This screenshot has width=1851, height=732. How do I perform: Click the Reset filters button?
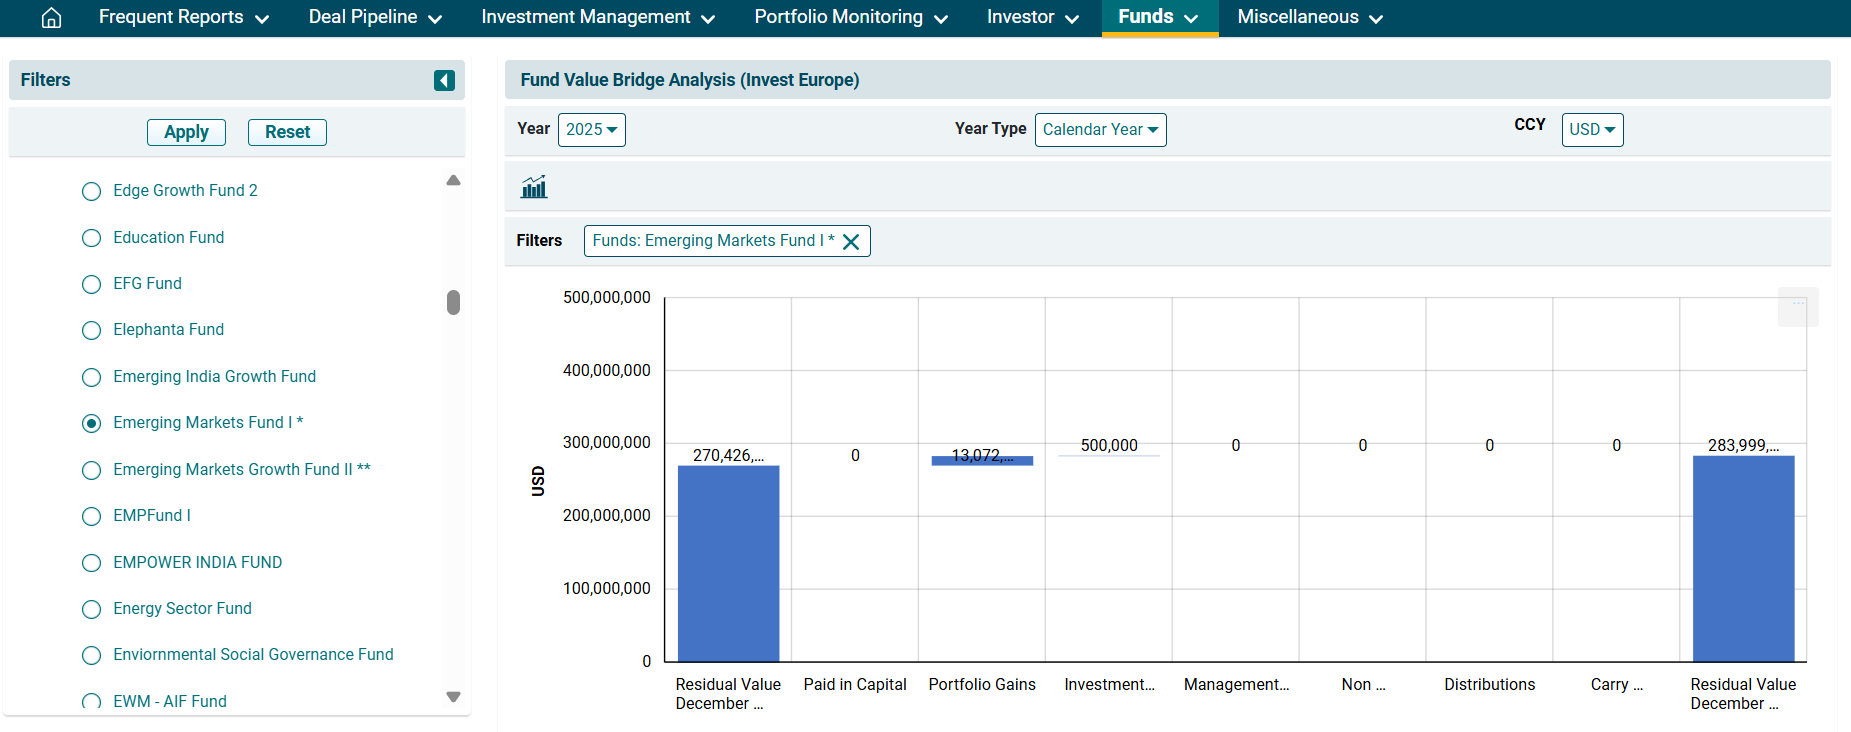click(x=287, y=132)
